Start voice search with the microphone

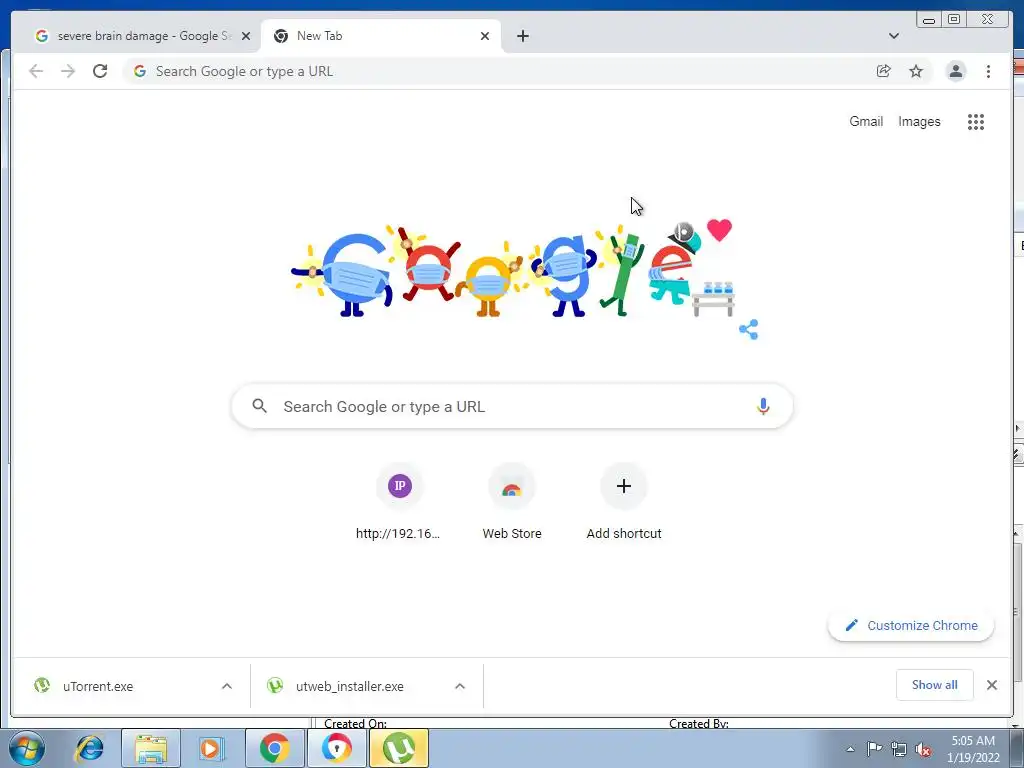[x=763, y=406]
